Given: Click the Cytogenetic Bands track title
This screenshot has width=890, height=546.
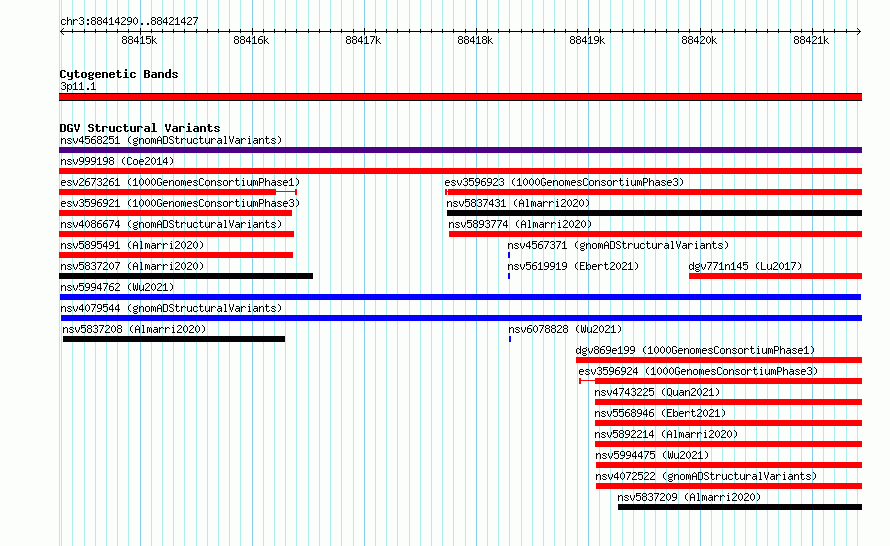Looking at the screenshot, I should (x=119, y=74).
